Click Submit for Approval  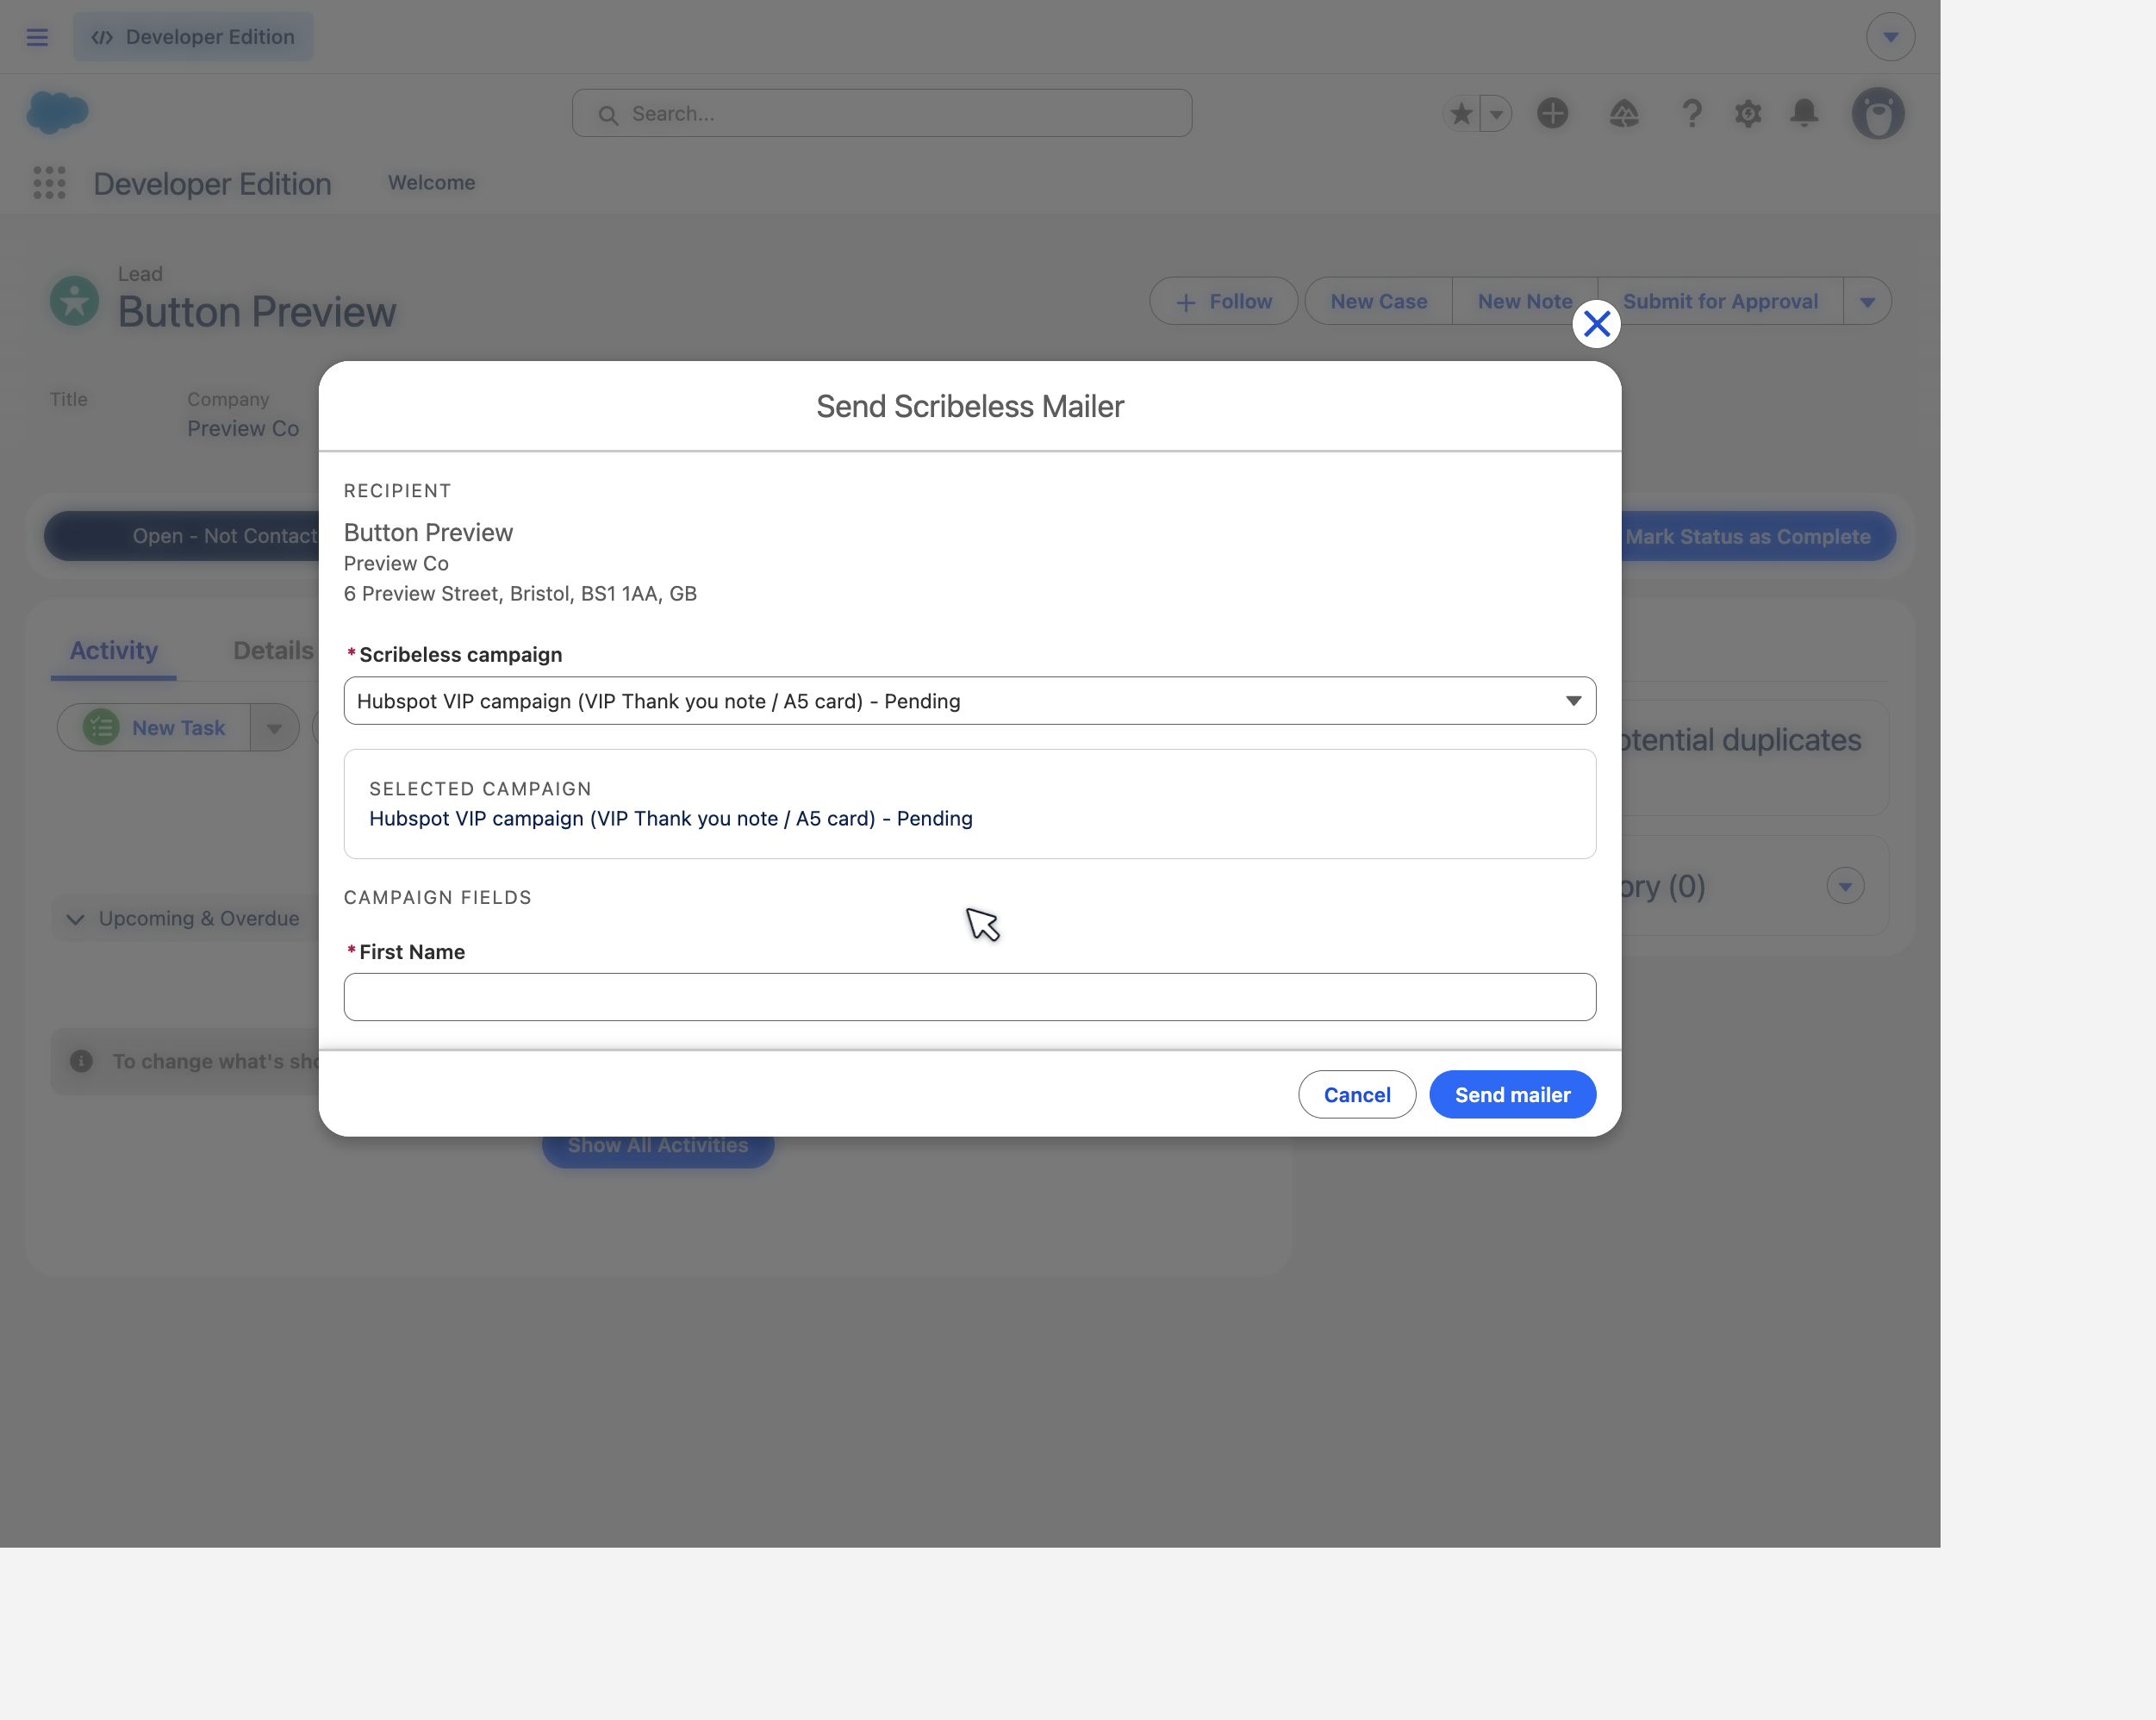pyautogui.click(x=1720, y=301)
